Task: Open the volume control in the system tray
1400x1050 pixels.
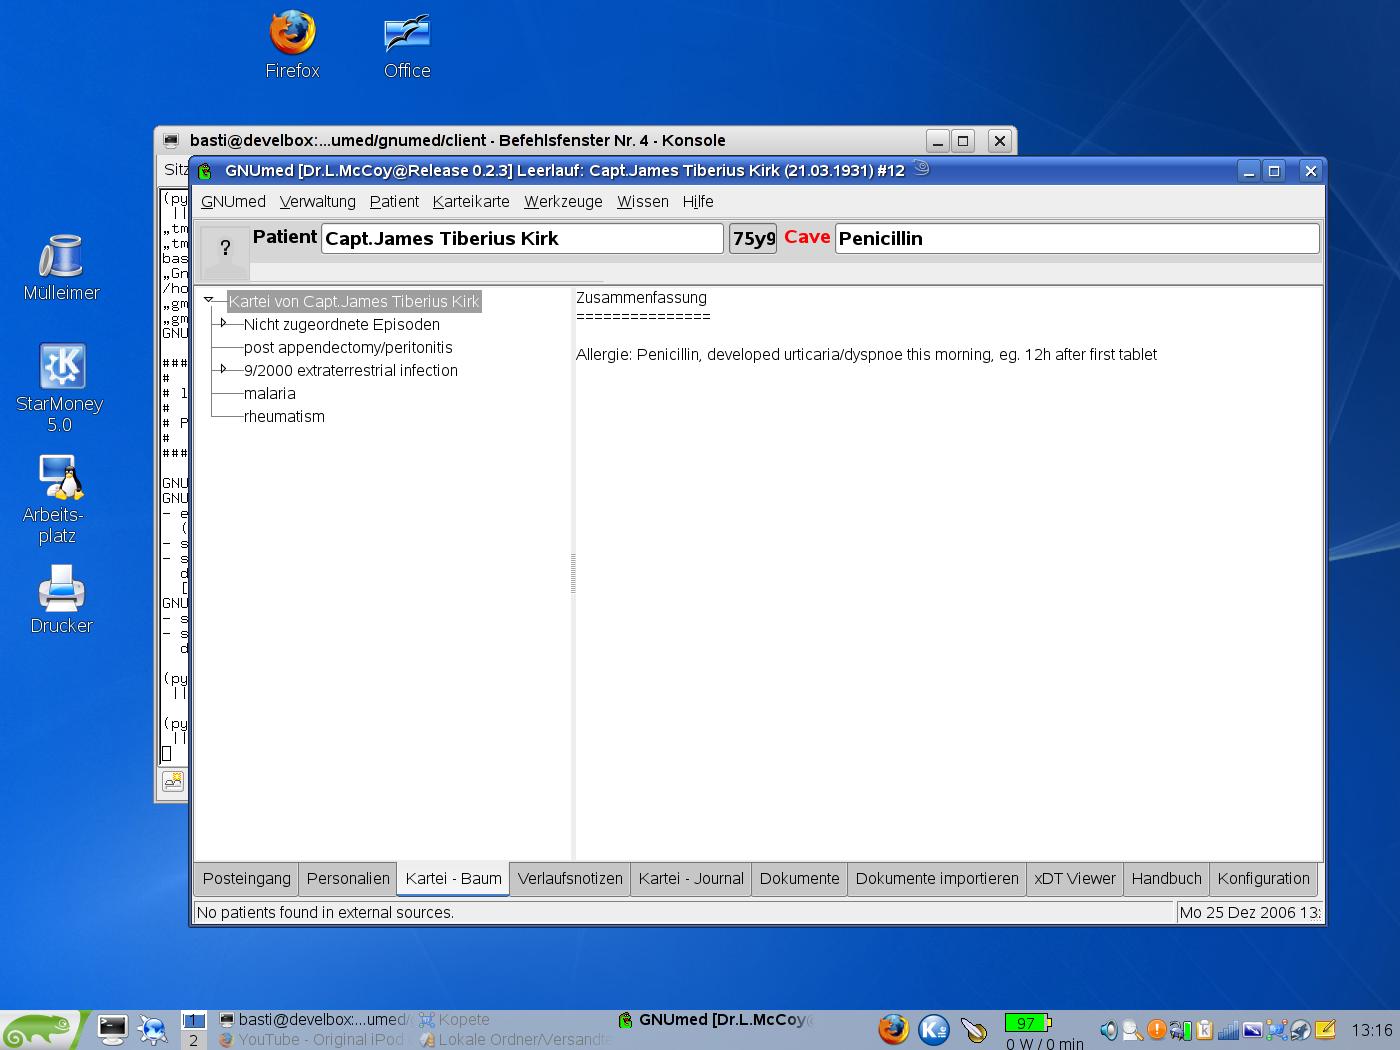Action: (x=1109, y=1030)
